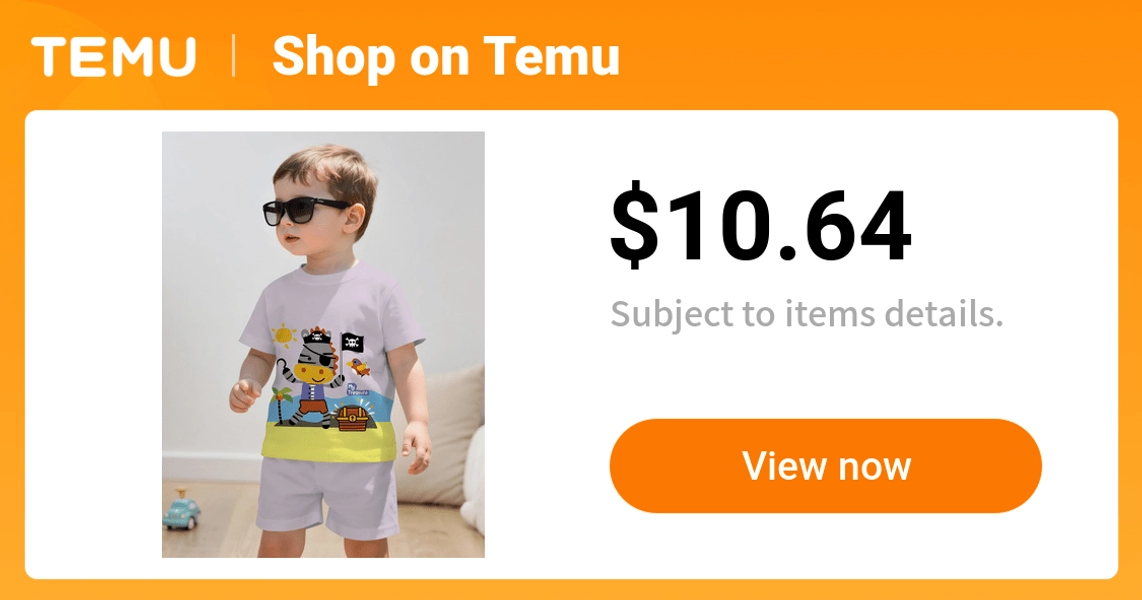Screen dimensions: 1142x600
Task: Click the yellow stripe on shirt hem
Action: pyautogui.click(x=328, y=443)
